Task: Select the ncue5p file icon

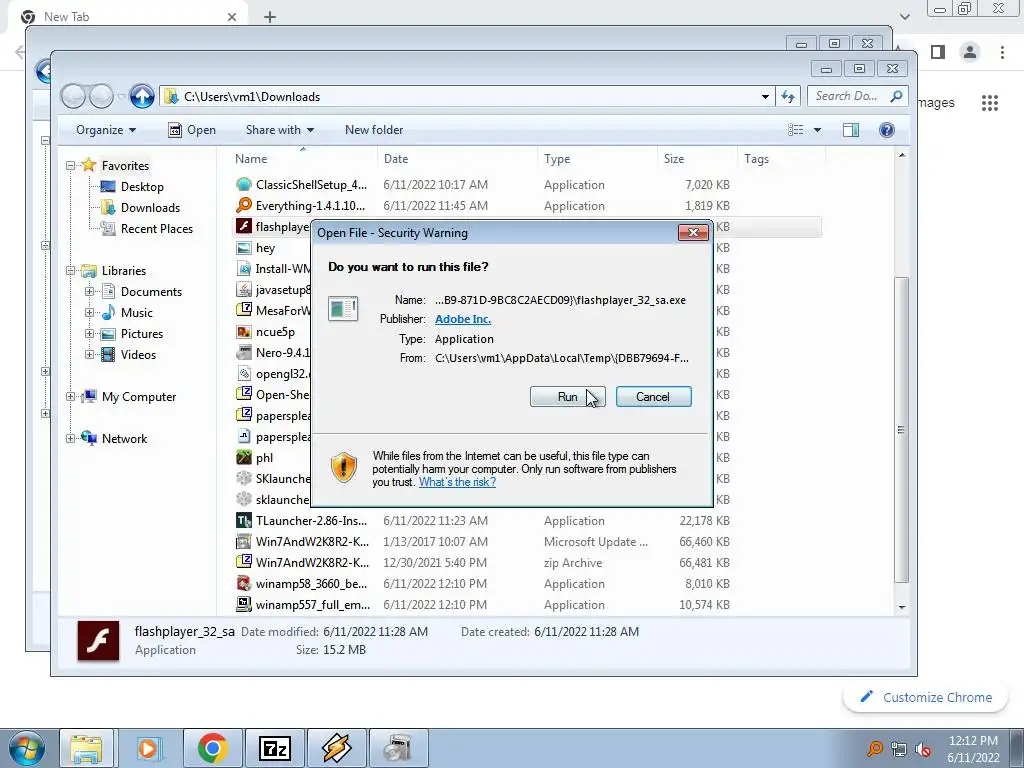Action: click(244, 332)
